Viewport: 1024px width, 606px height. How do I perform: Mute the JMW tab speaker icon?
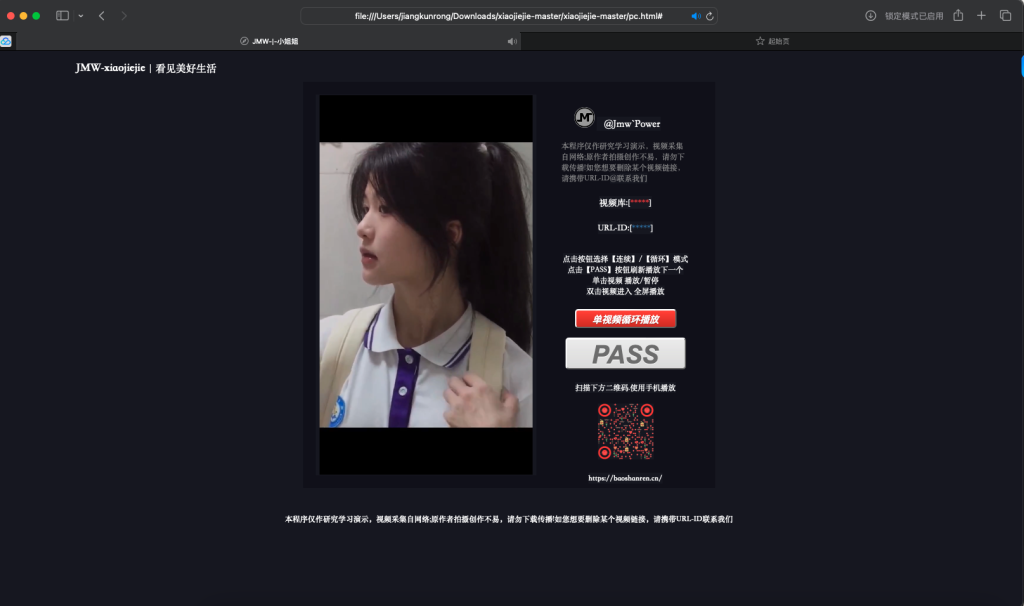[512, 41]
